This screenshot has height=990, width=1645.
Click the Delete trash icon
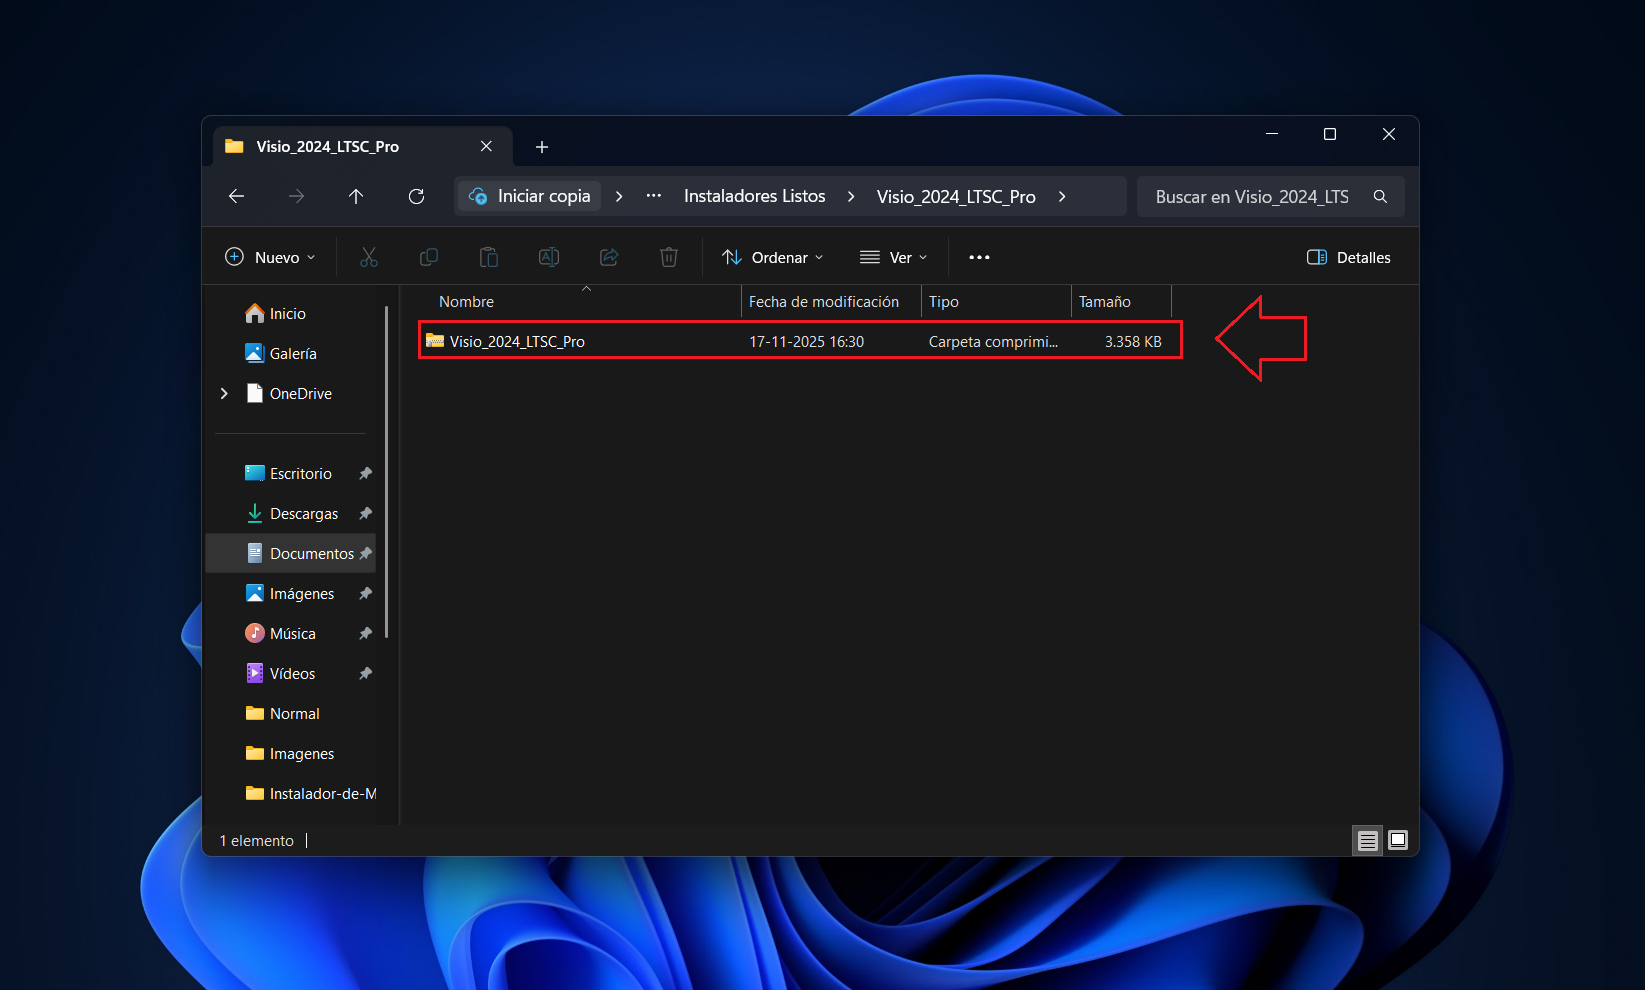click(669, 258)
